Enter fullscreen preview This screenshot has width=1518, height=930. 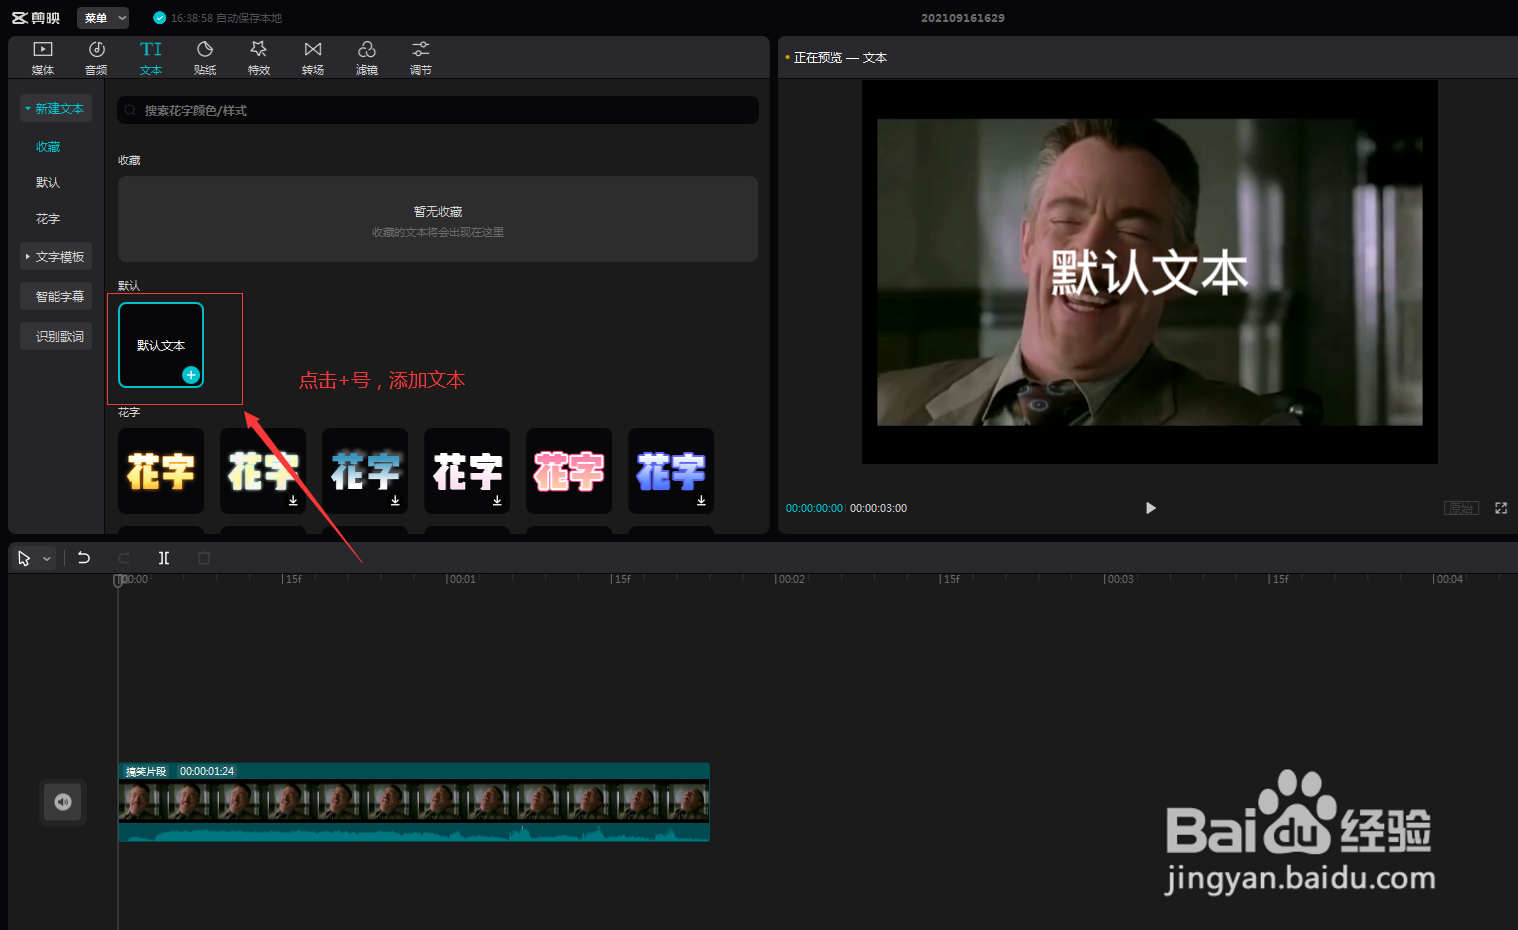coord(1501,508)
